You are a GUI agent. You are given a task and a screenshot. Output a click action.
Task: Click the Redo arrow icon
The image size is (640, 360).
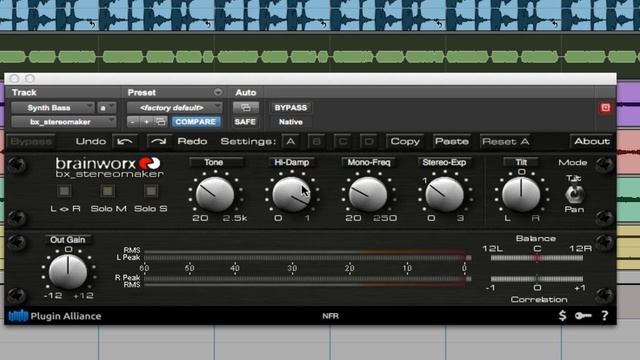(x=158, y=141)
